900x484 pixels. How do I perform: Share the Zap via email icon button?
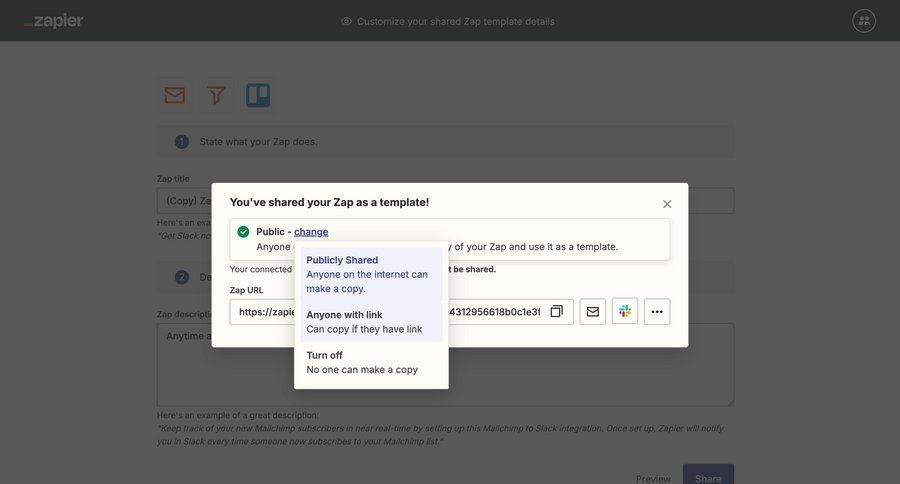[592, 311]
